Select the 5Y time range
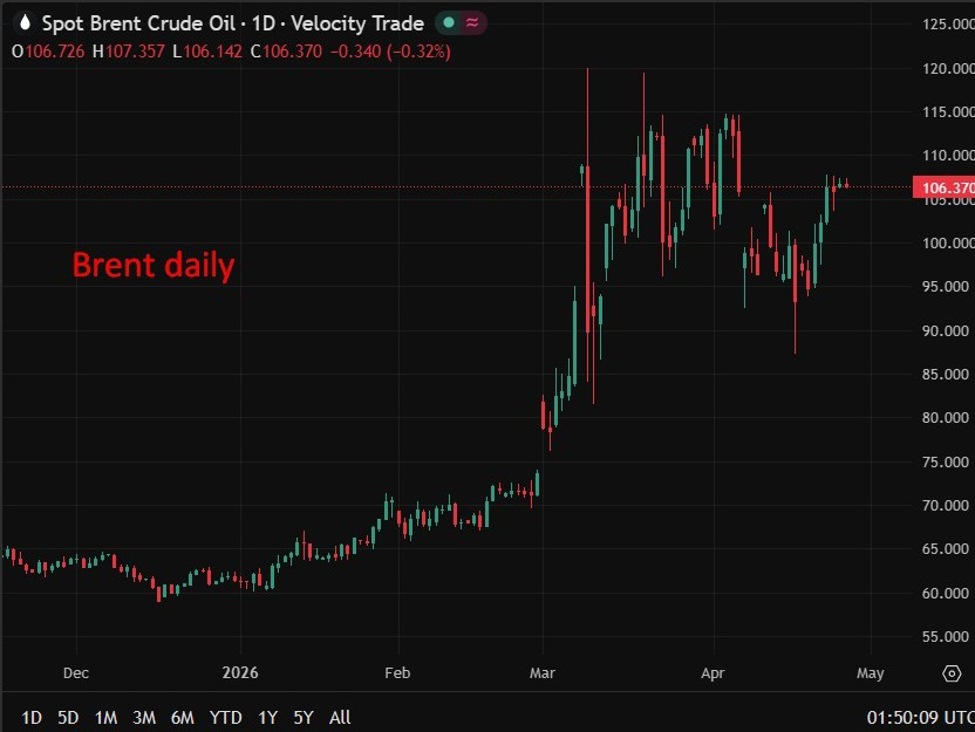Viewport: 975px width, 732px height. (x=304, y=717)
